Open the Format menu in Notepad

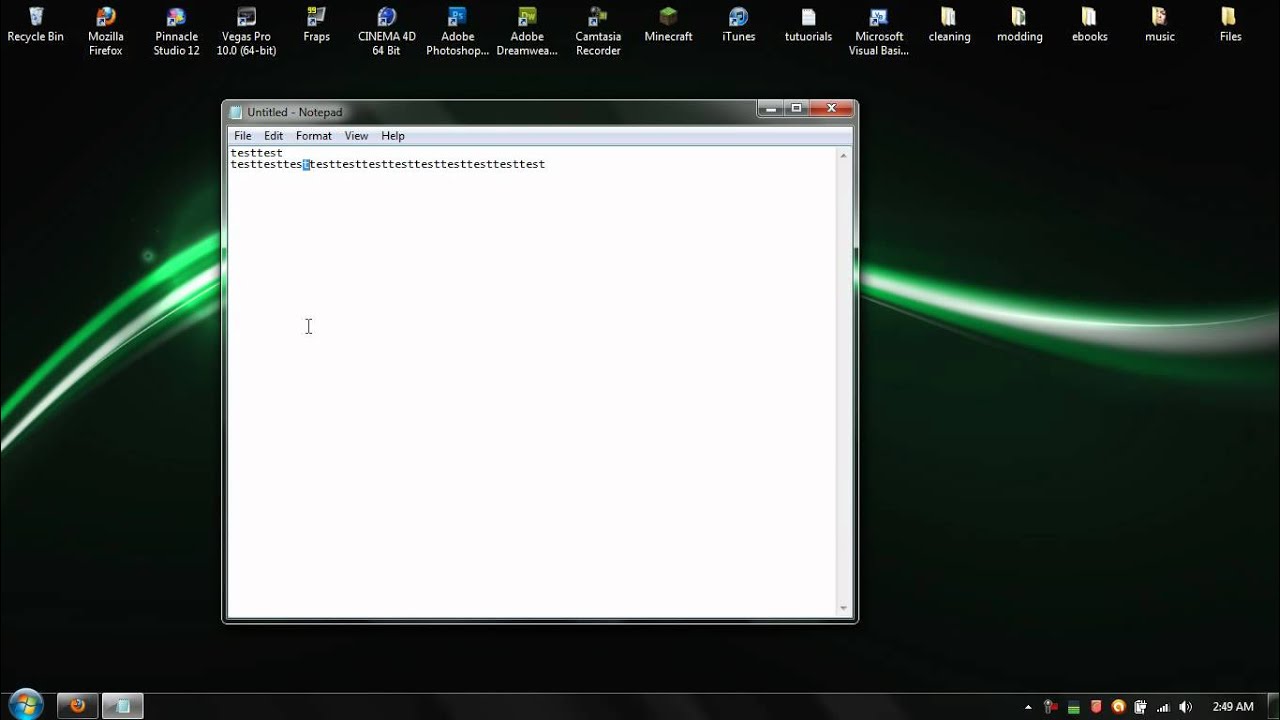(314, 136)
